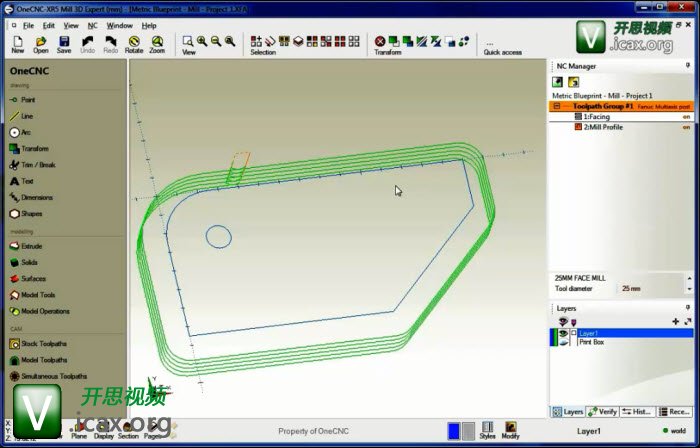Open Simultaneous Toolpaths in the CAM section
Screen dimensions: 700x448
(48, 376)
